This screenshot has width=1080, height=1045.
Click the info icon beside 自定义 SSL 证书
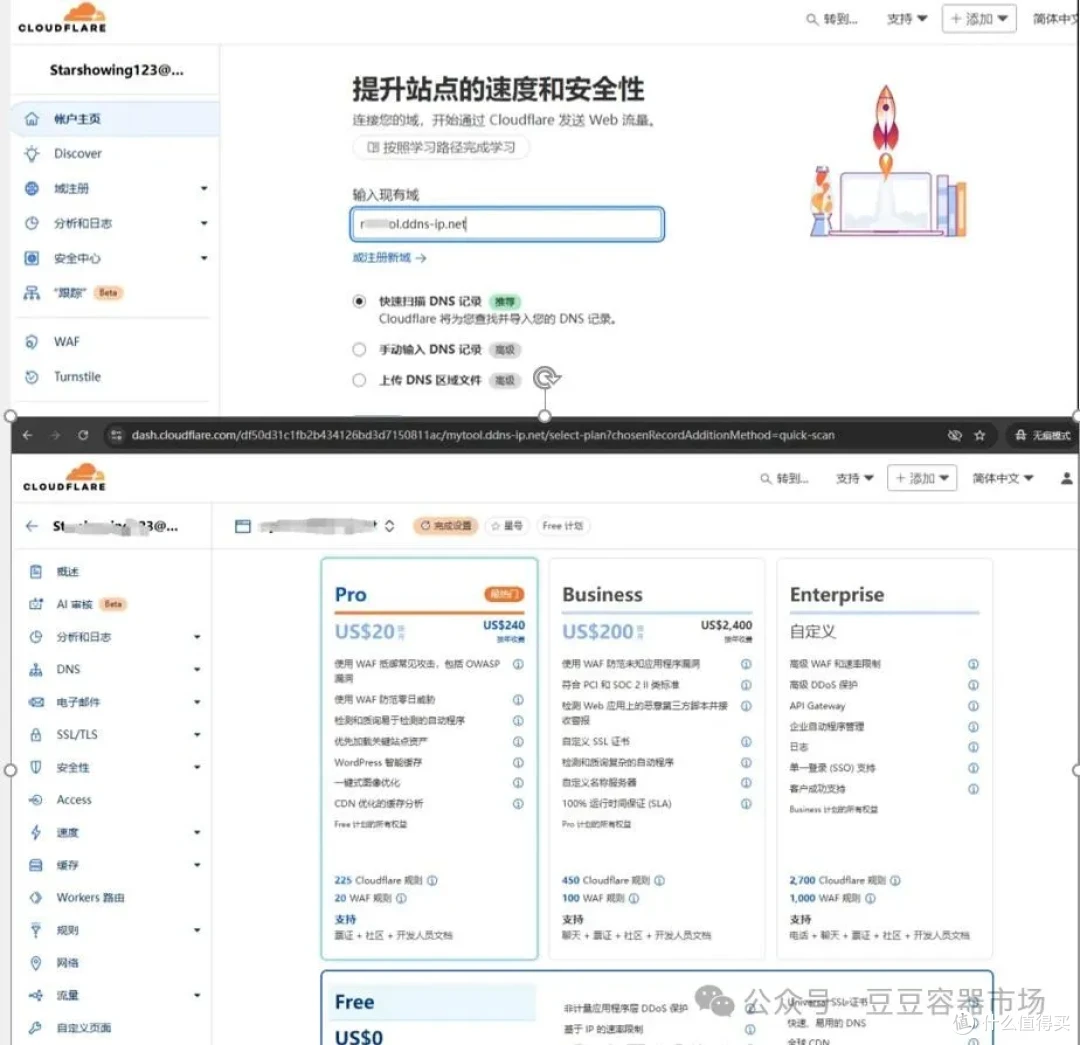746,742
